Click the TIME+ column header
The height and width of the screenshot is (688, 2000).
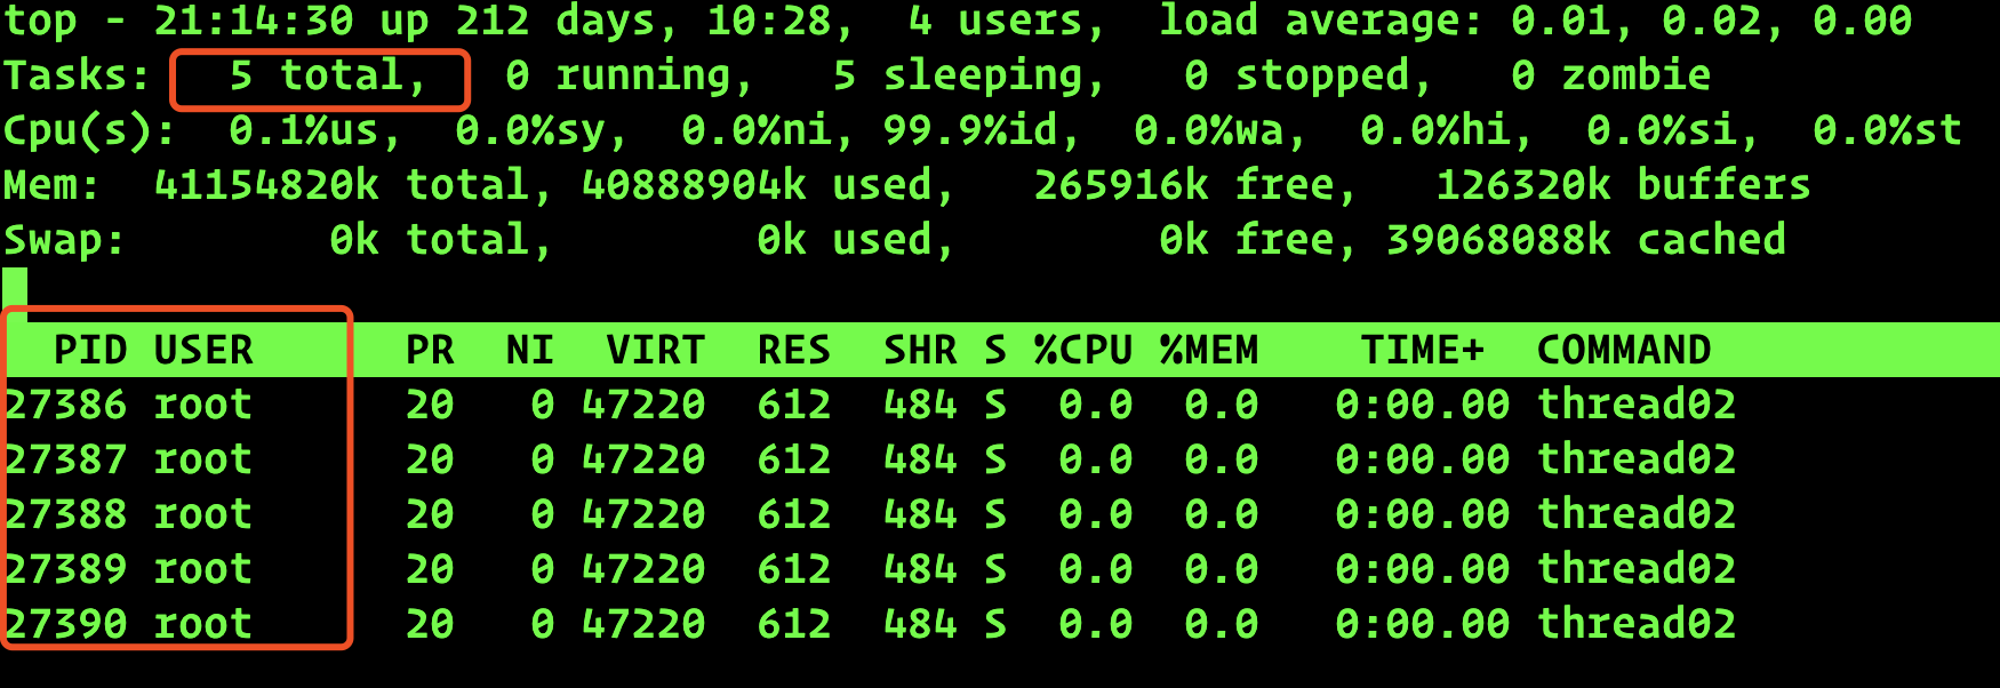pyautogui.click(x=1423, y=350)
